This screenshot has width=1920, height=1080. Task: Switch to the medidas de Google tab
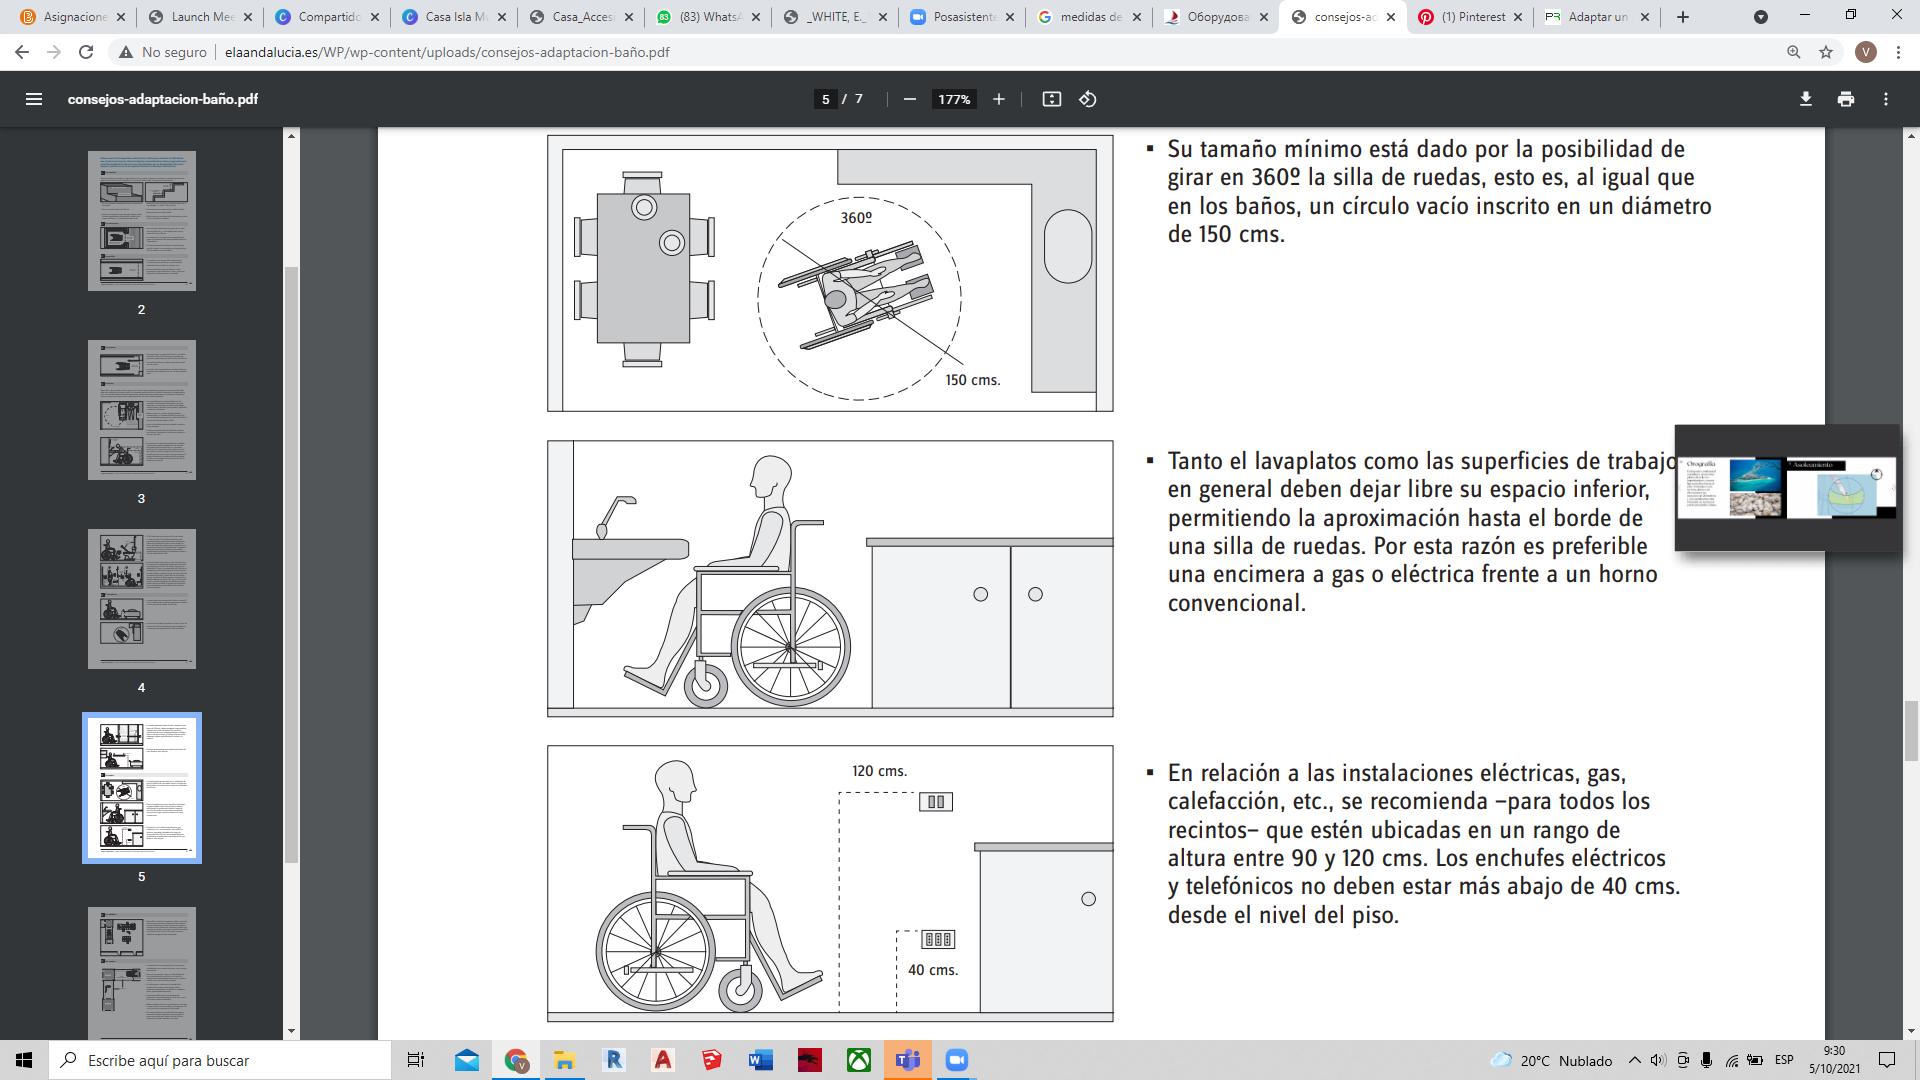(1084, 17)
